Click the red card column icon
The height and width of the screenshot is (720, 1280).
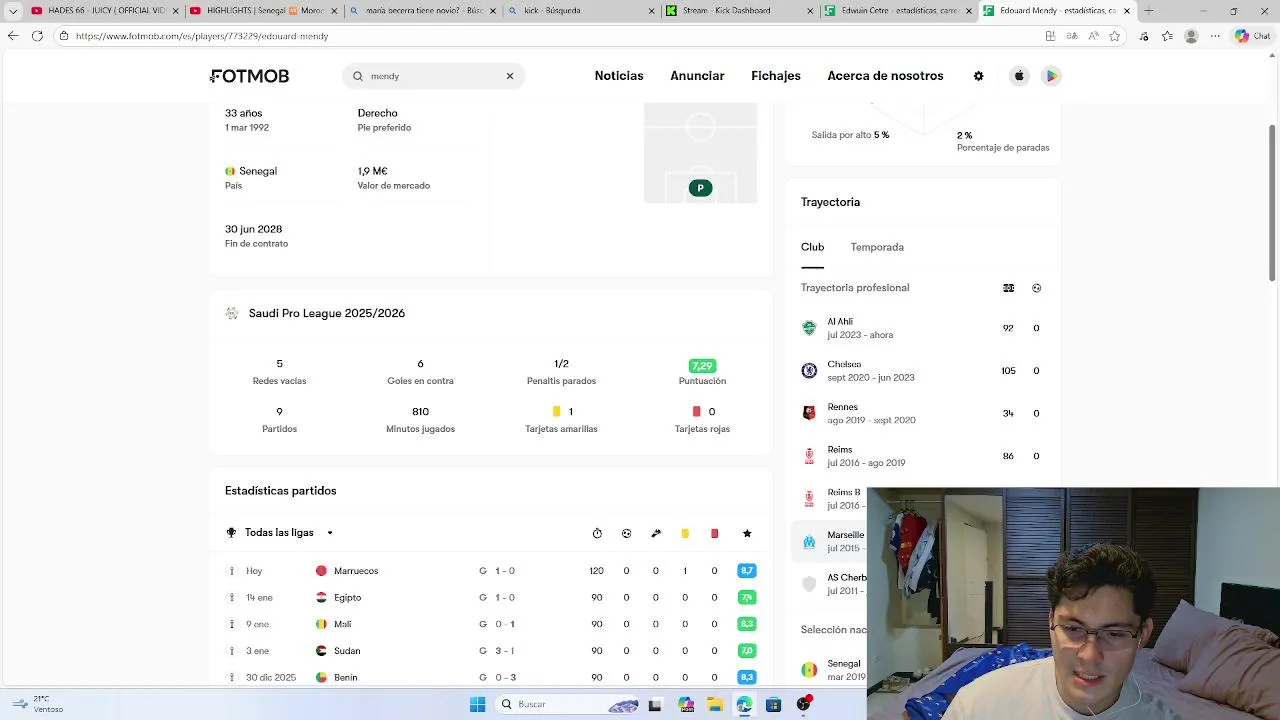point(714,533)
